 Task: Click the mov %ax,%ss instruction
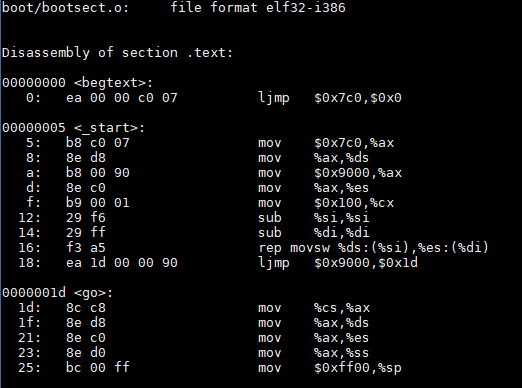pos(314,353)
